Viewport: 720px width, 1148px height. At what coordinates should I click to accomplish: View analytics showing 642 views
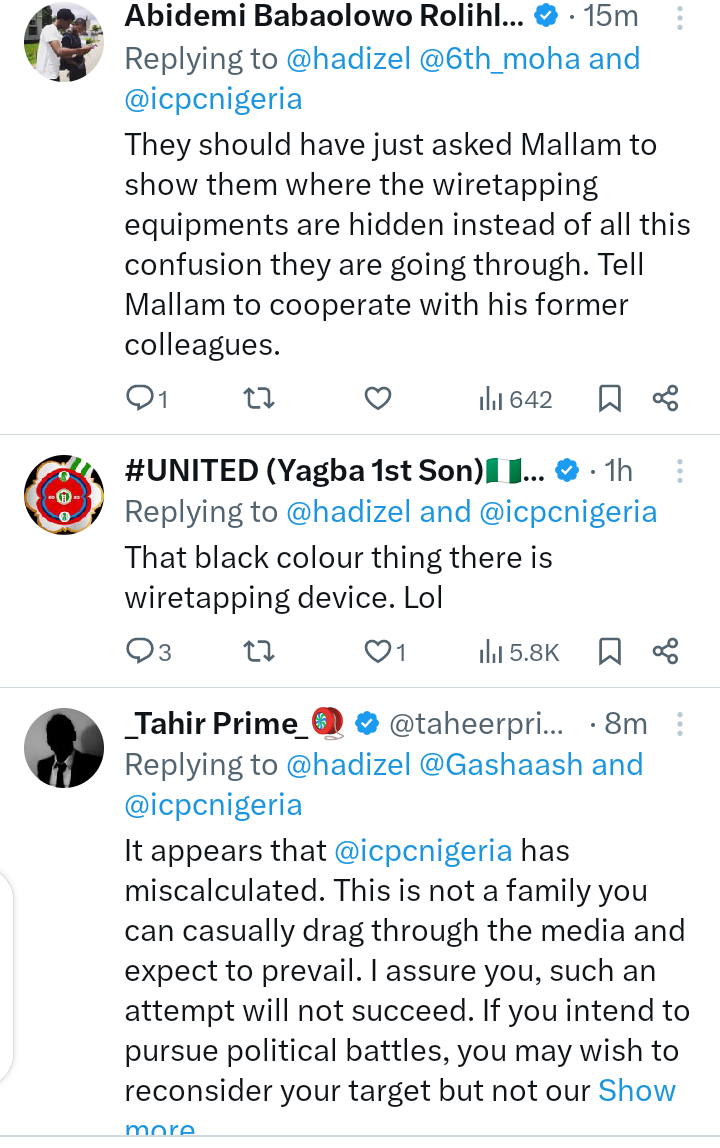(515, 399)
